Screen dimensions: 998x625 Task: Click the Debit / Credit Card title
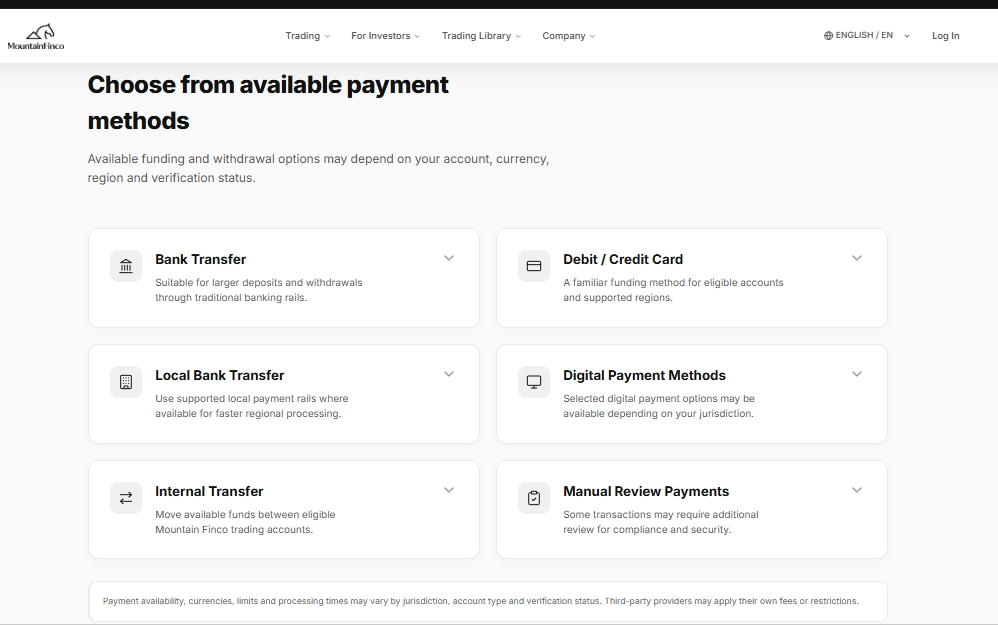622,259
